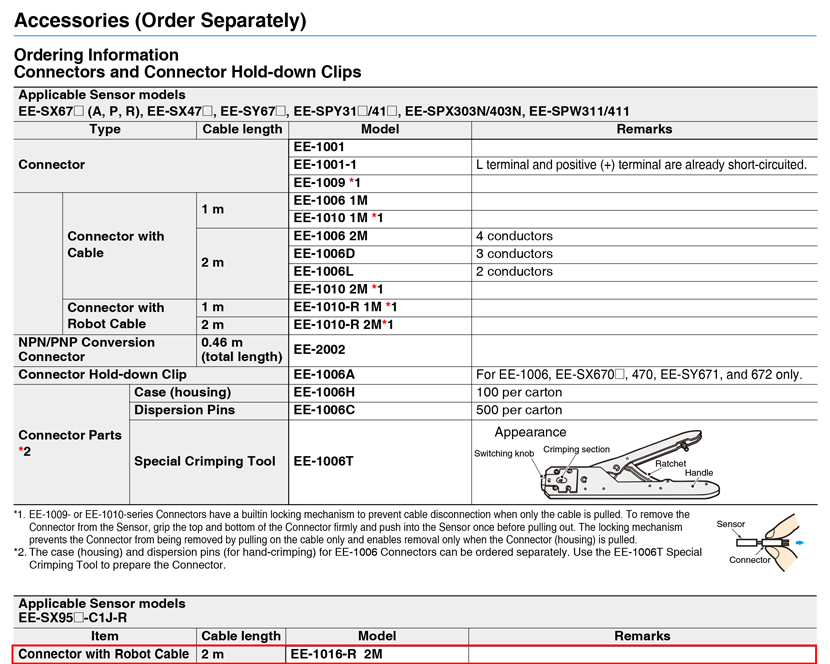Click the 'Appearance' label above the tool drawing

[x=530, y=433]
